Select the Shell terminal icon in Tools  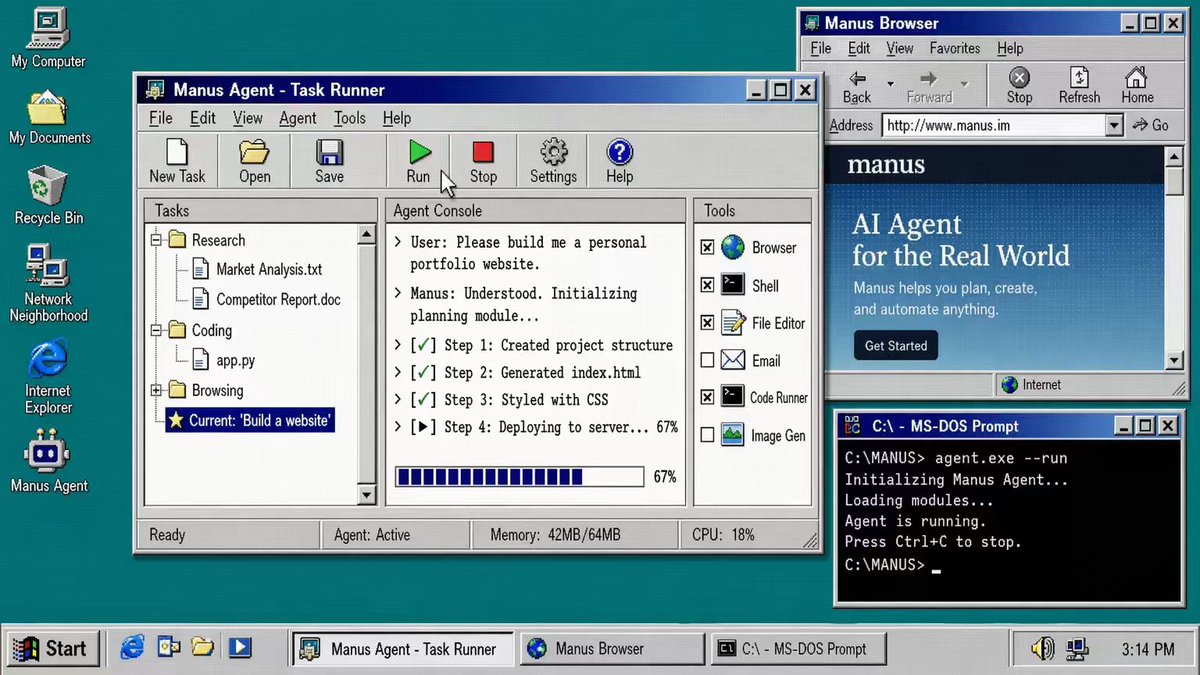click(x=733, y=285)
